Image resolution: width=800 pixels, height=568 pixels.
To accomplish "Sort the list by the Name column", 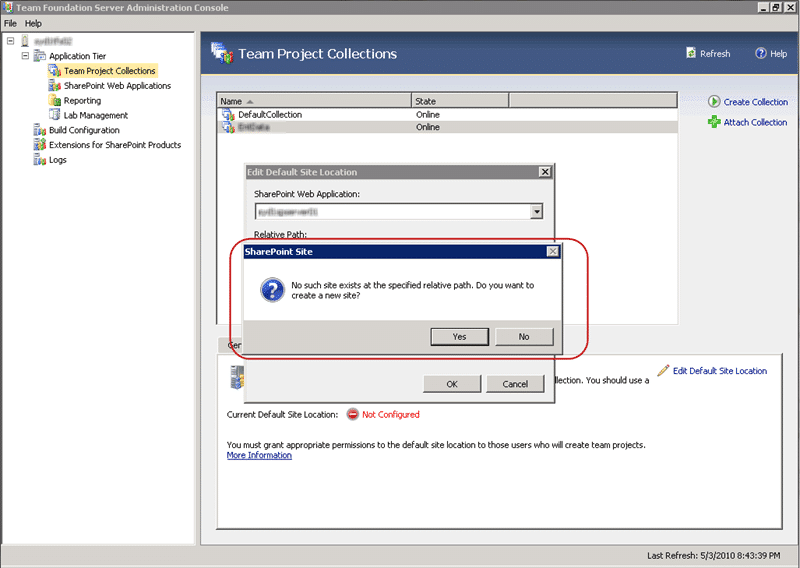I will (314, 101).
